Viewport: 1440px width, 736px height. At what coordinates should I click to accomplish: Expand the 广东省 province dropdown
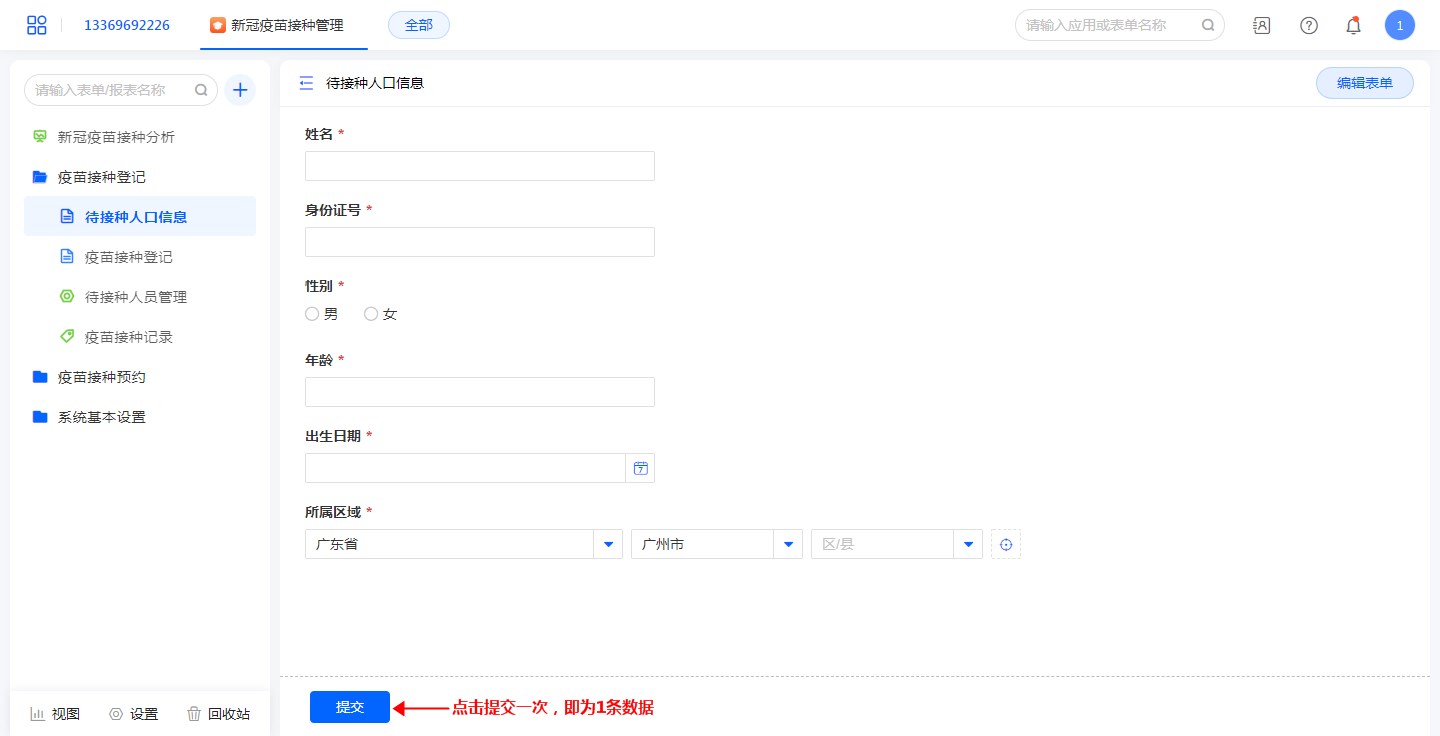pos(608,544)
